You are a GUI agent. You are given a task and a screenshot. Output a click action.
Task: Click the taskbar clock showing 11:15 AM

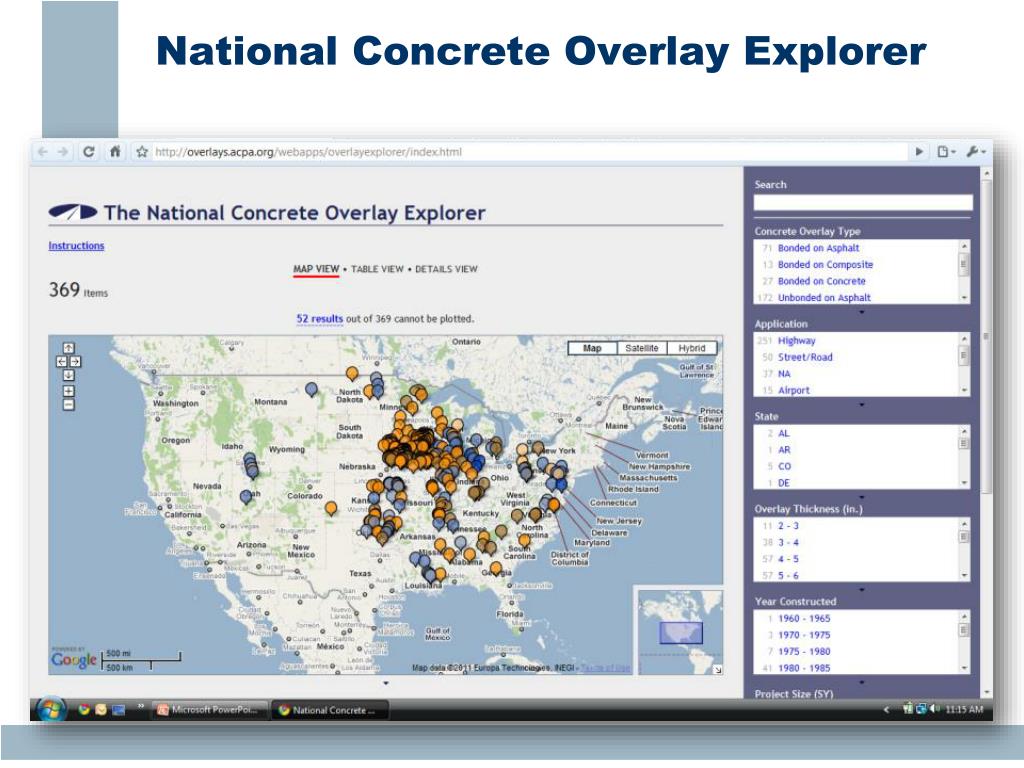point(964,710)
